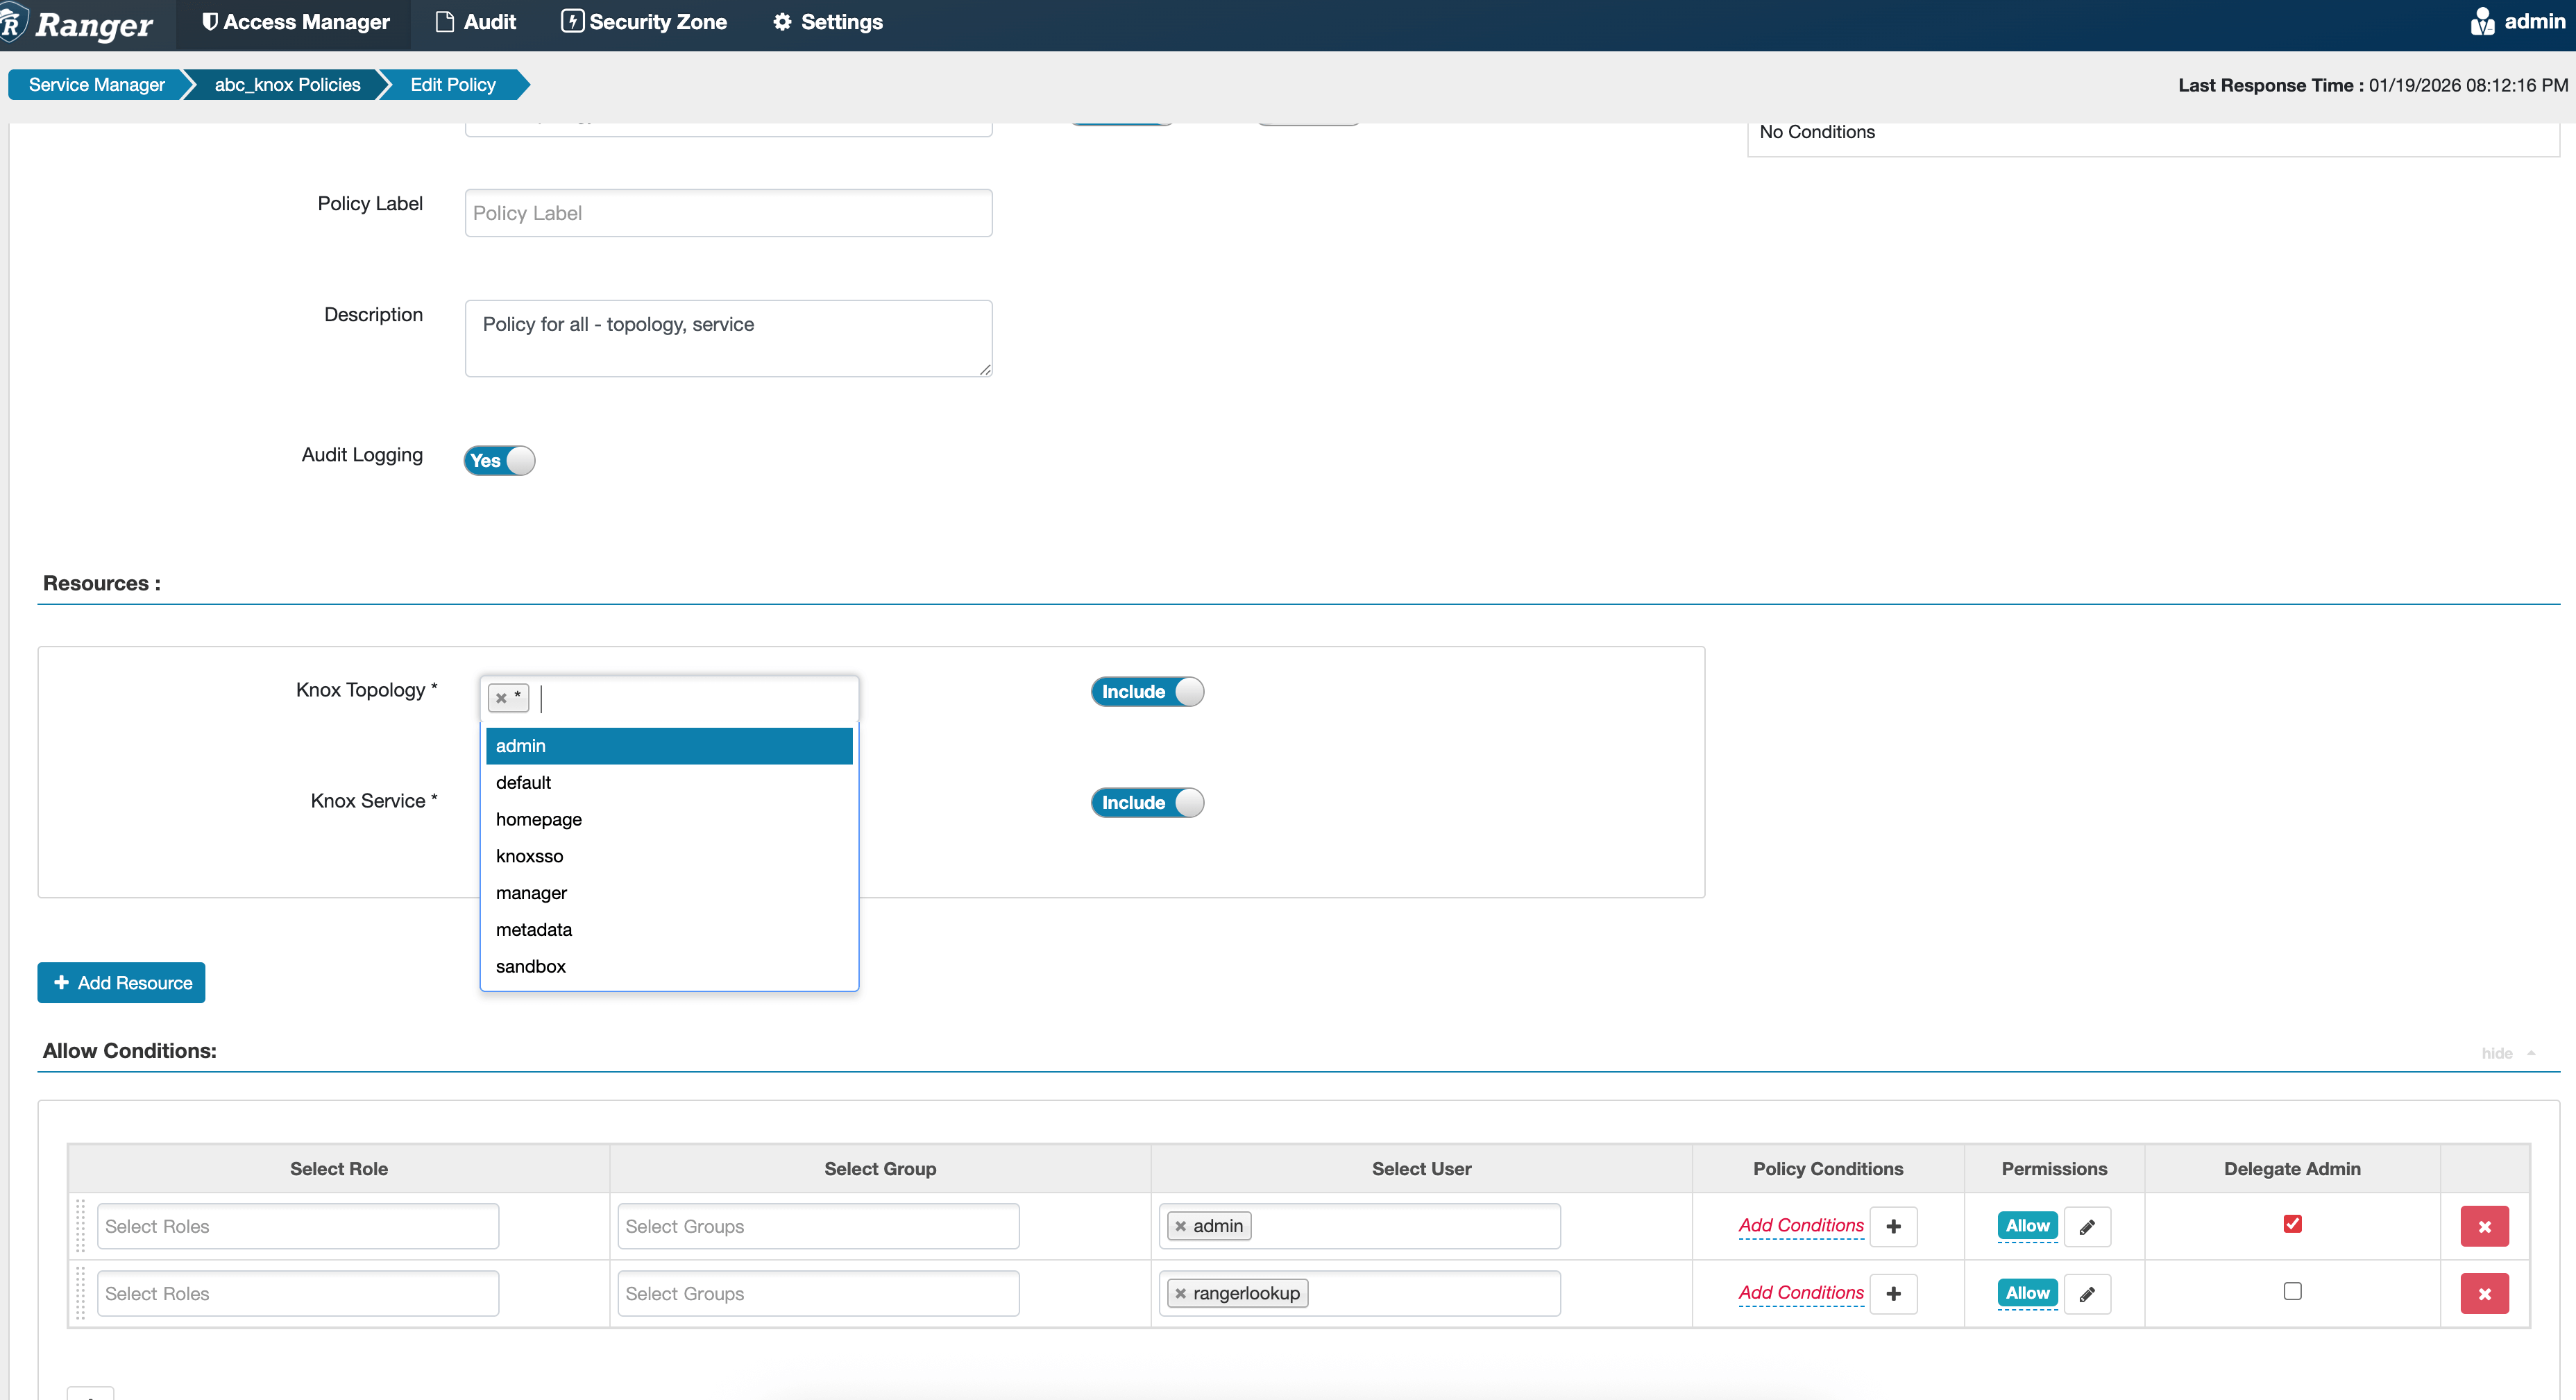The image size is (2576, 1400).
Task: Remove rangerlookup user tag via x icon
Action: click(x=1181, y=1293)
